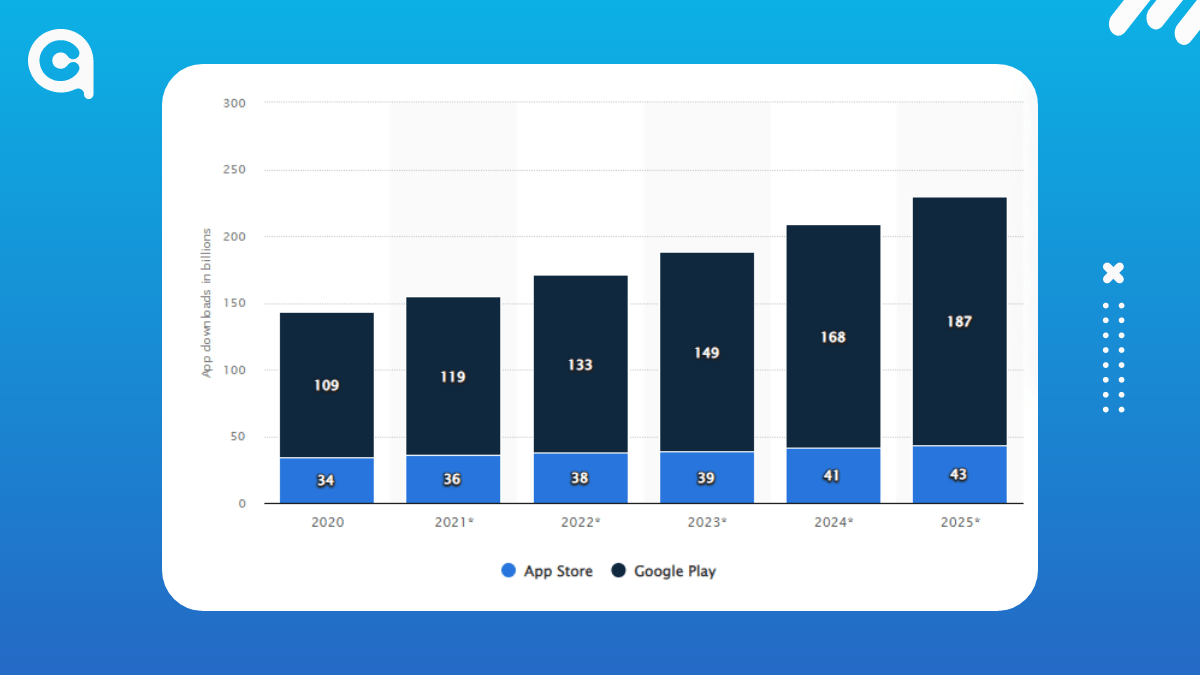
Task: Click the App downloads in billions axis title
Action: pyautogui.click(x=208, y=303)
